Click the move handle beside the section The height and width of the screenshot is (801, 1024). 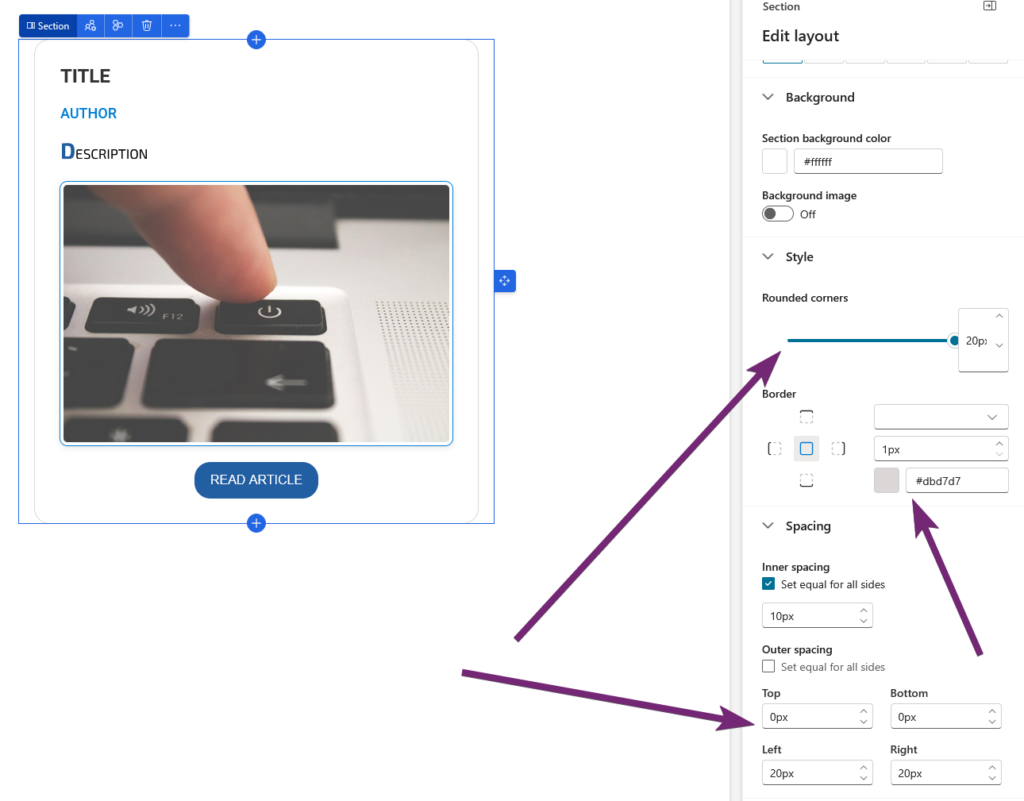(x=505, y=281)
